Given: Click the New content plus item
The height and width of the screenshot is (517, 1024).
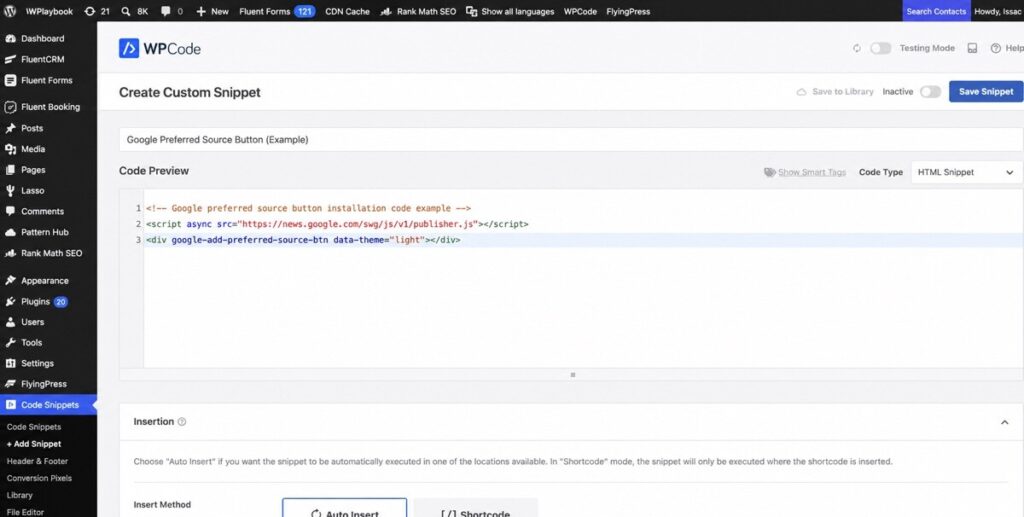Looking at the screenshot, I should pyautogui.click(x=212, y=11).
